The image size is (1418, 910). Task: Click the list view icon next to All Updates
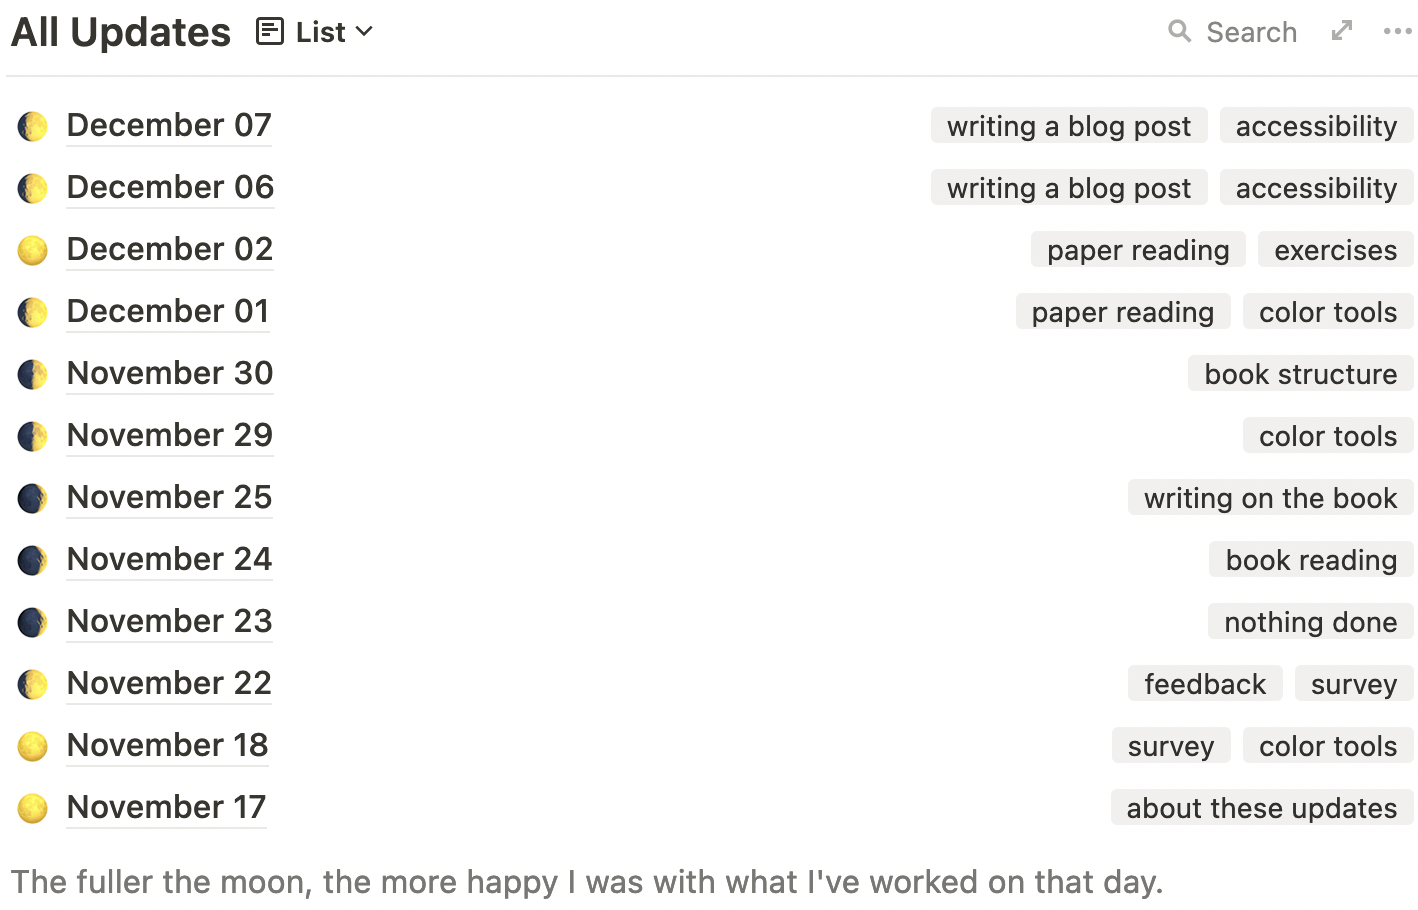(270, 32)
